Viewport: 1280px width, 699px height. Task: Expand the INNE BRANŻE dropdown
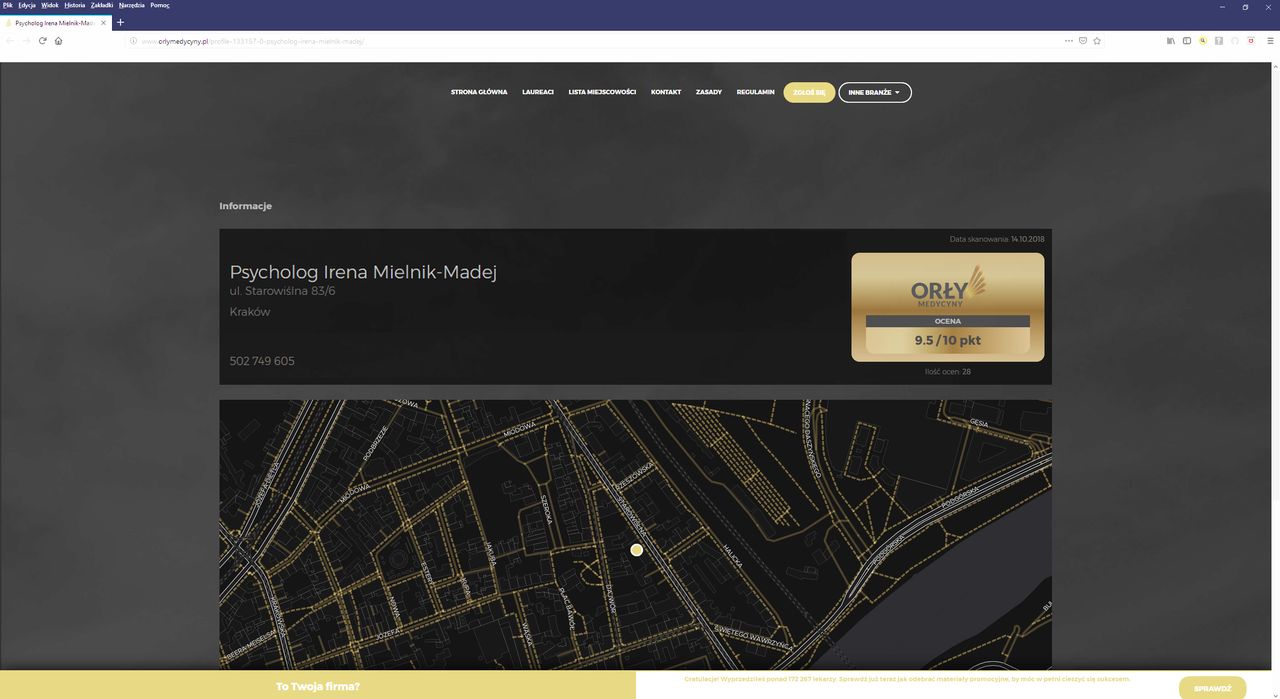tap(874, 92)
